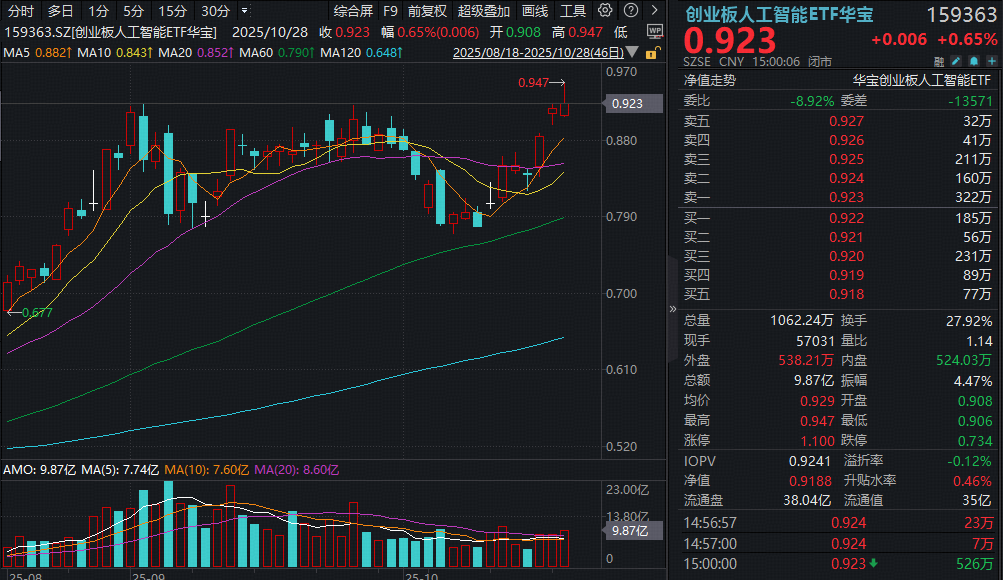Click the 9.87亿 volume axis marker
This screenshot has width=1003, height=580.
point(632,531)
